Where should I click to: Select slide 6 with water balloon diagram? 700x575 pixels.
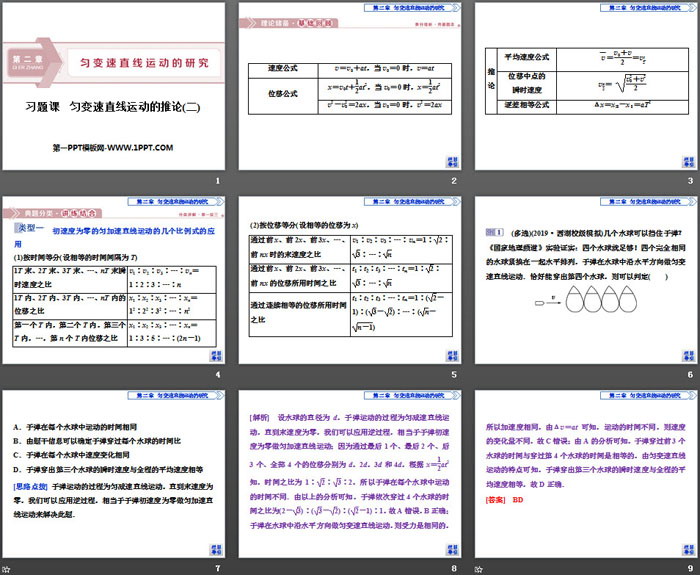(586, 280)
